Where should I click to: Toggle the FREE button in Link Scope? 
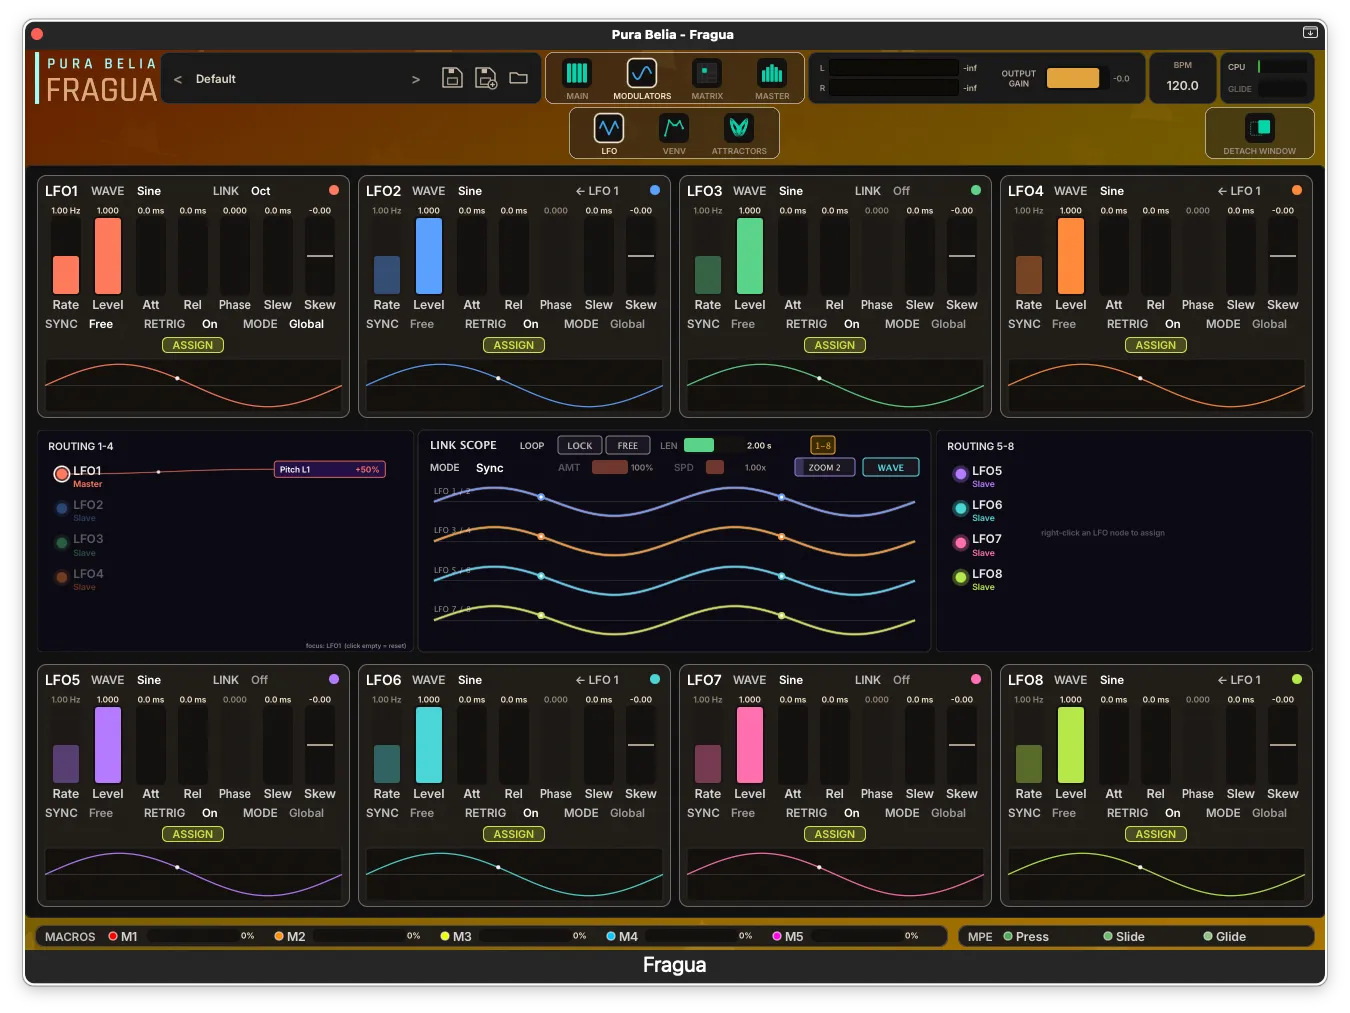click(x=628, y=446)
